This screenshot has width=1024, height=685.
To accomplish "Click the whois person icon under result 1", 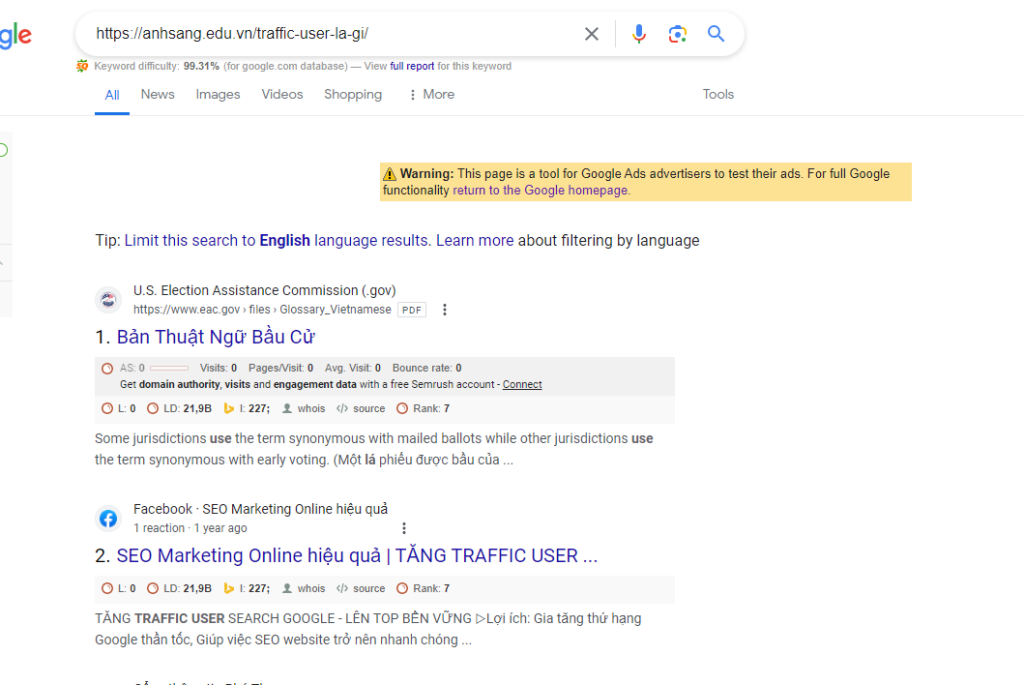I will pos(287,409).
